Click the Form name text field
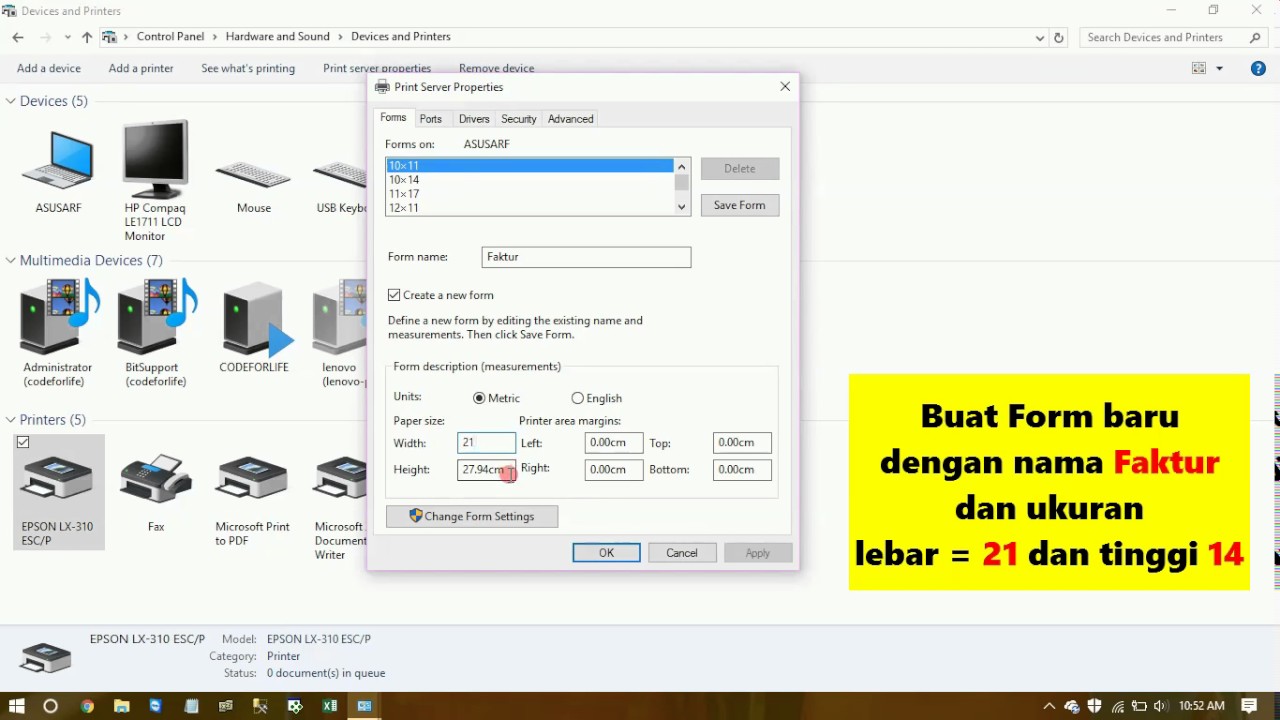 [x=586, y=257]
